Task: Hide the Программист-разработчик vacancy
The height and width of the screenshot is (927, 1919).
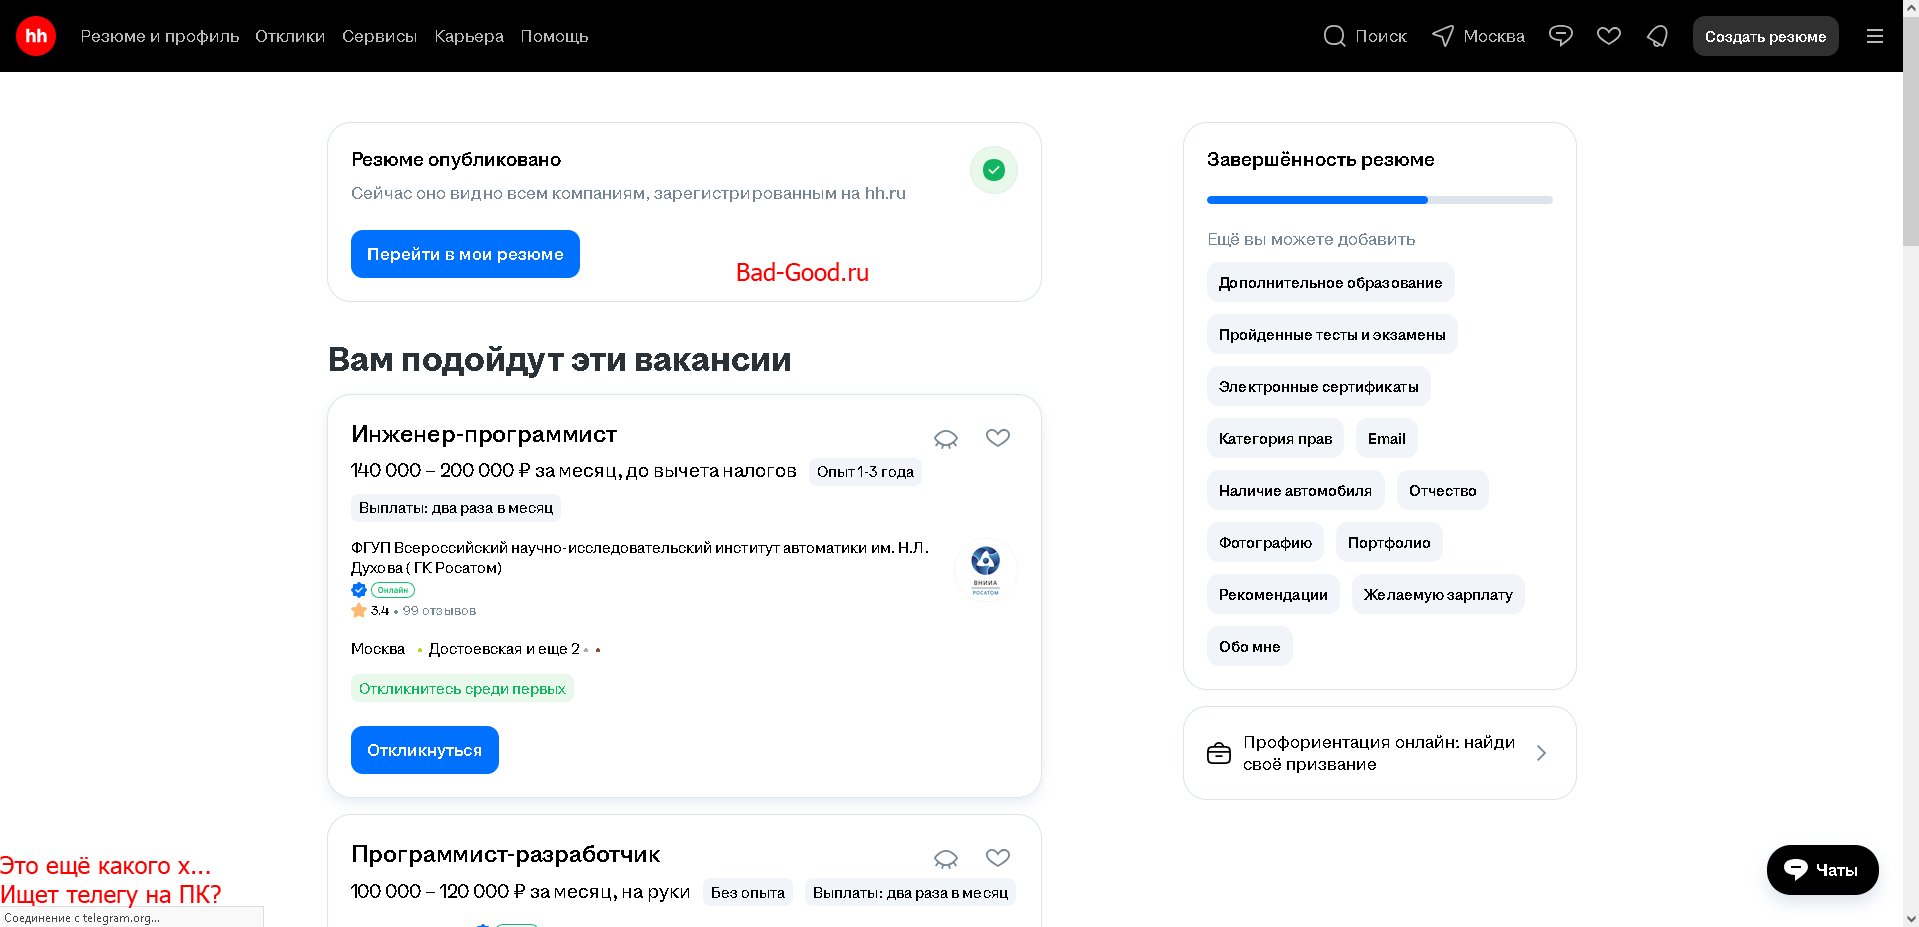Action: (945, 859)
